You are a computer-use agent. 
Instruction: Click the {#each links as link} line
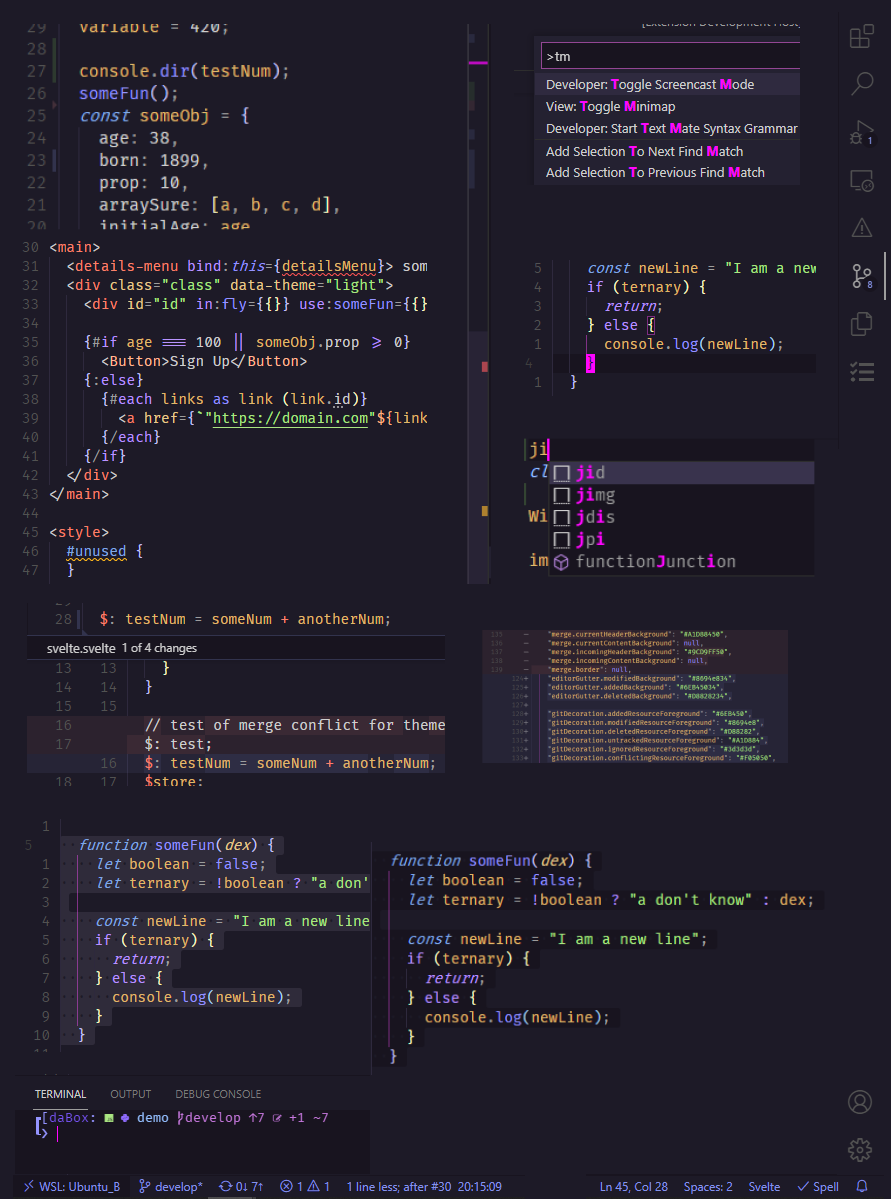pos(234,399)
